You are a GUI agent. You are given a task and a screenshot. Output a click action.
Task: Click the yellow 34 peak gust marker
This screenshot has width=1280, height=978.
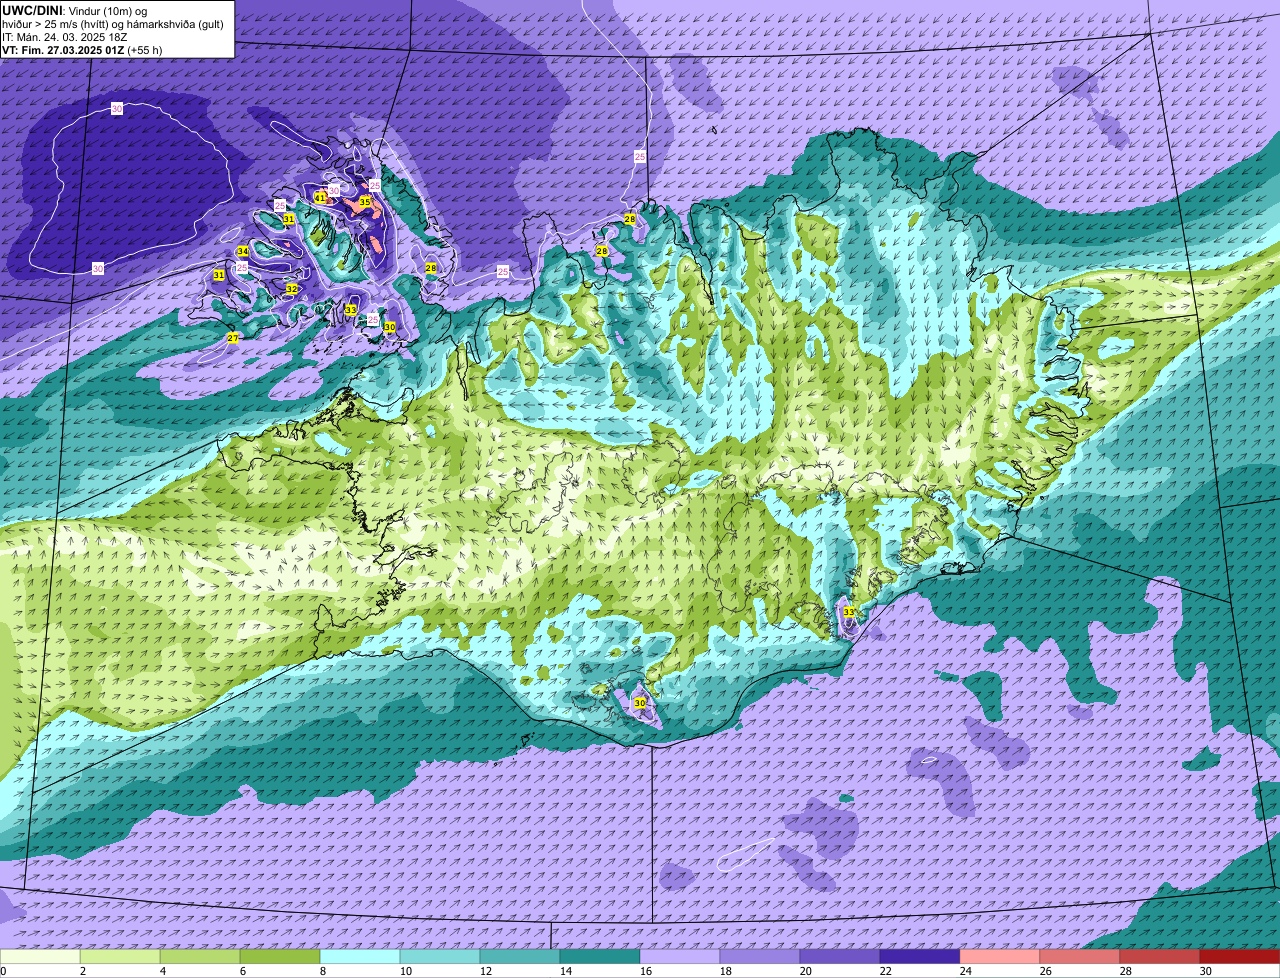[x=242, y=251]
